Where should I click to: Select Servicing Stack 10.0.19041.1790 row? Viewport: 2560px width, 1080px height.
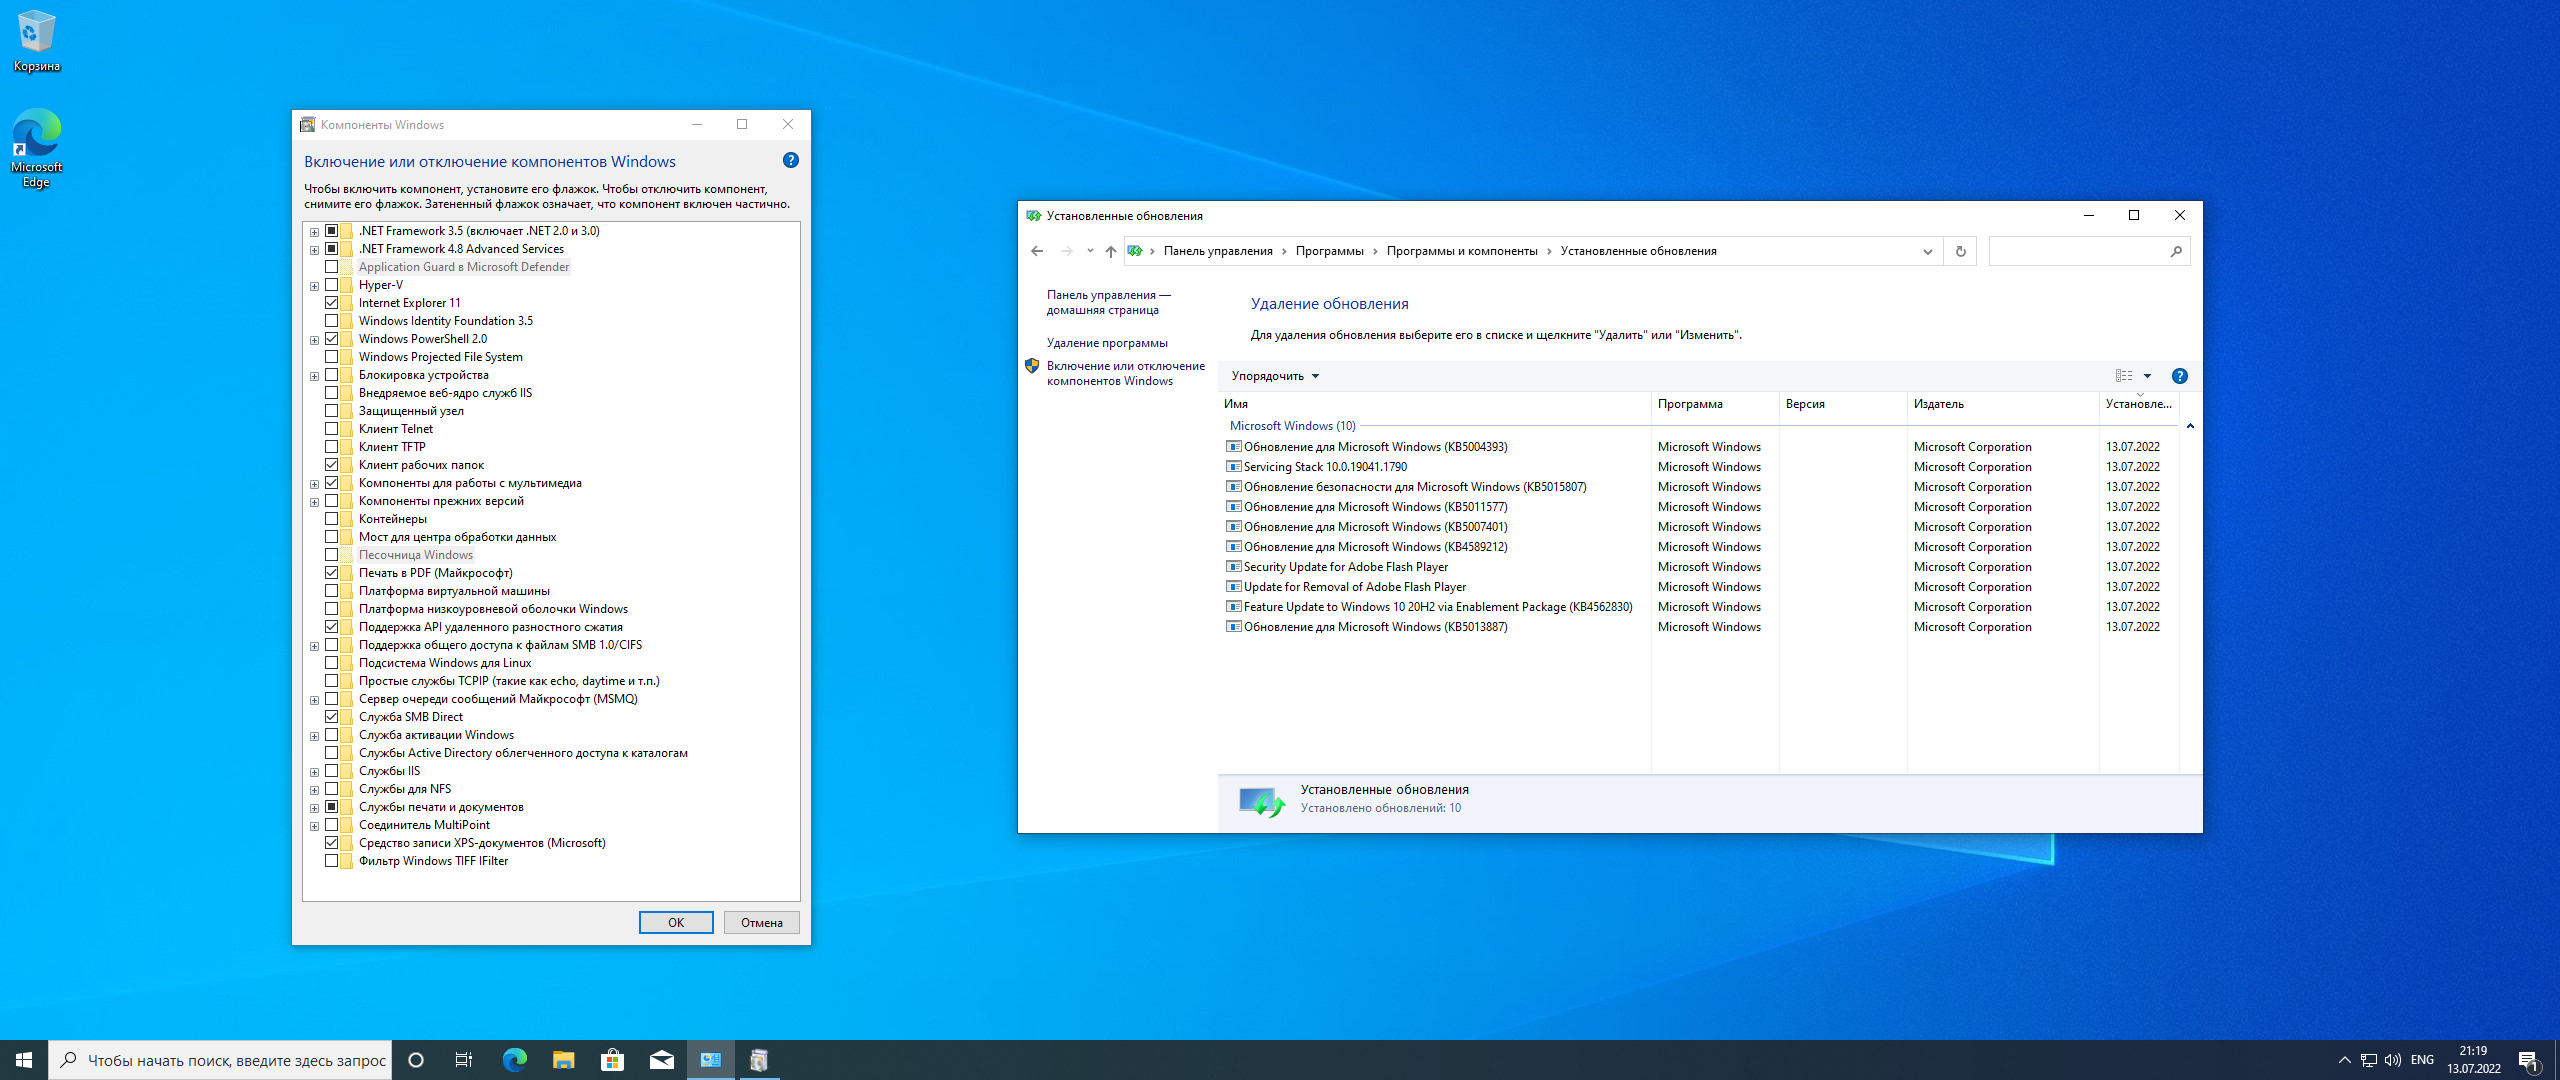(x=1698, y=467)
